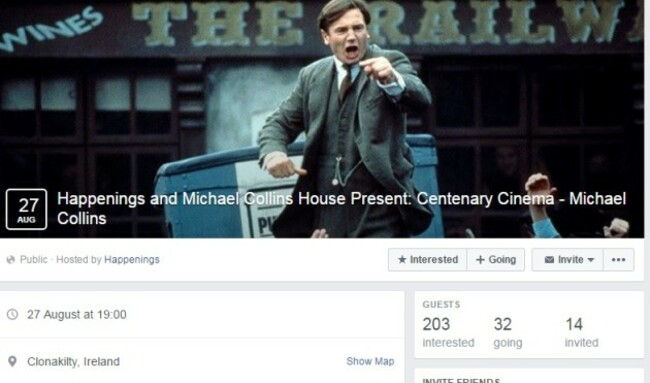Mark yourself as Going
Viewport: 650px width, 383px height.
496,259
